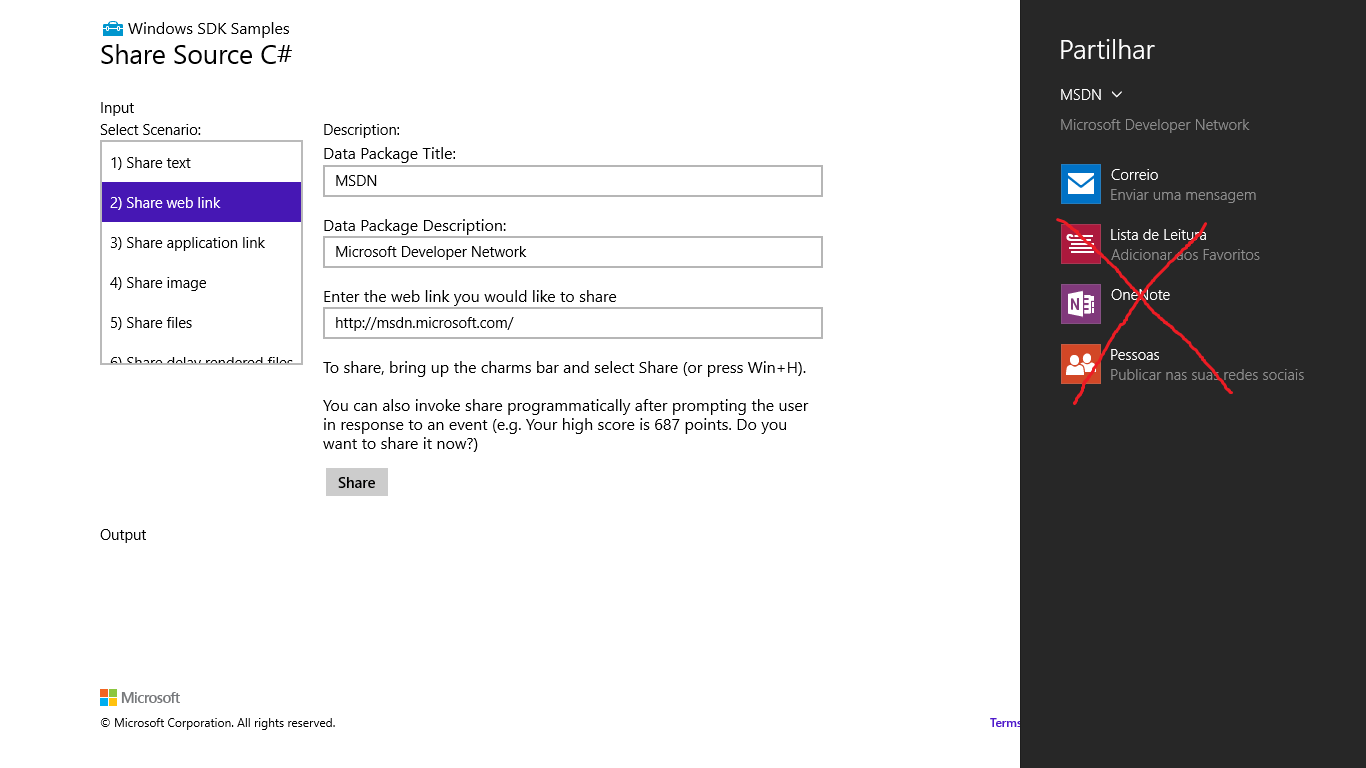Viewport: 1366px width, 768px height.
Task: Click the gray Share button
Action: click(x=357, y=482)
